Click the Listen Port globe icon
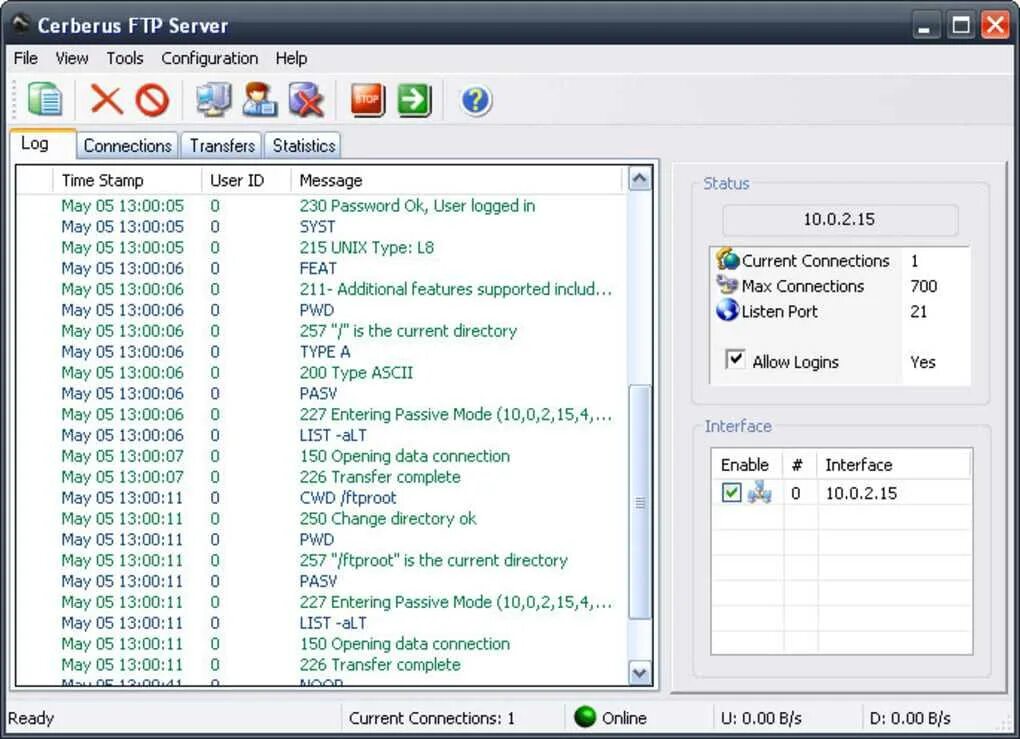The image size is (1020, 739). point(727,310)
